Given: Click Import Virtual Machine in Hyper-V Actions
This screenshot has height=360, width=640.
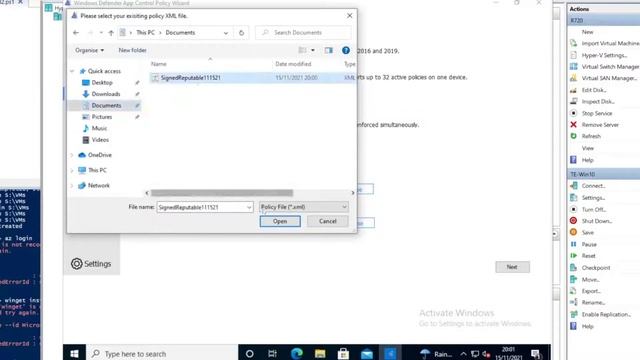Looking at the screenshot, I should click(610, 43).
